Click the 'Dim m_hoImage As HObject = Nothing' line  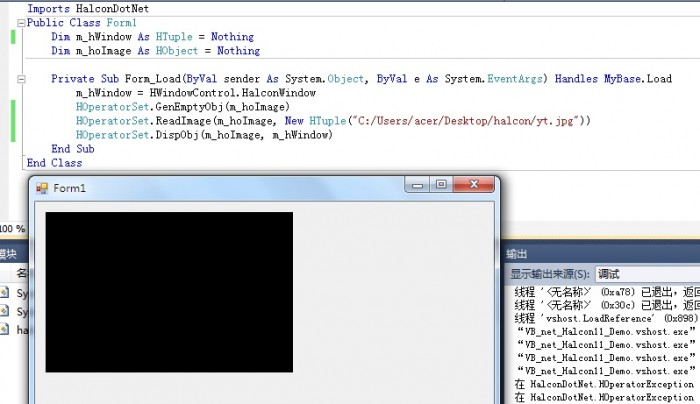155,51
